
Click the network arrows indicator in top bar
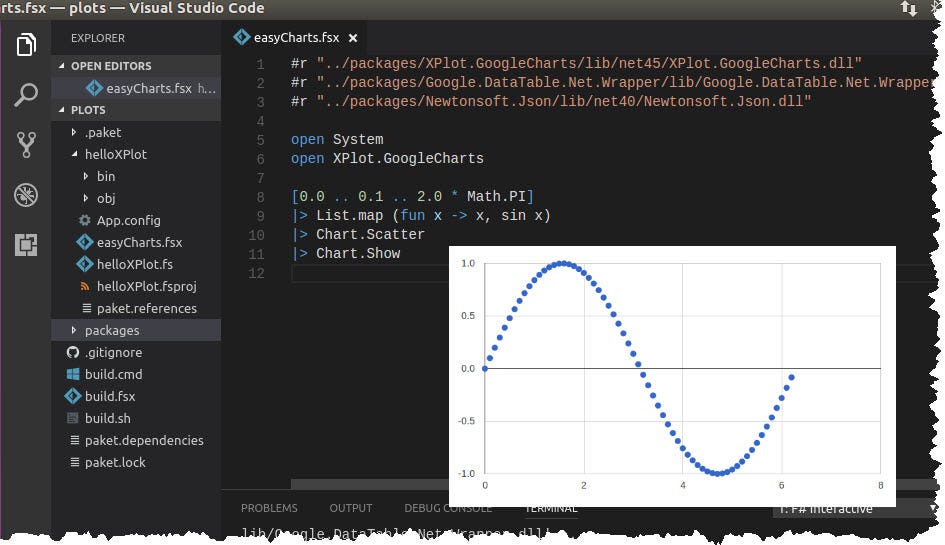tap(908, 8)
